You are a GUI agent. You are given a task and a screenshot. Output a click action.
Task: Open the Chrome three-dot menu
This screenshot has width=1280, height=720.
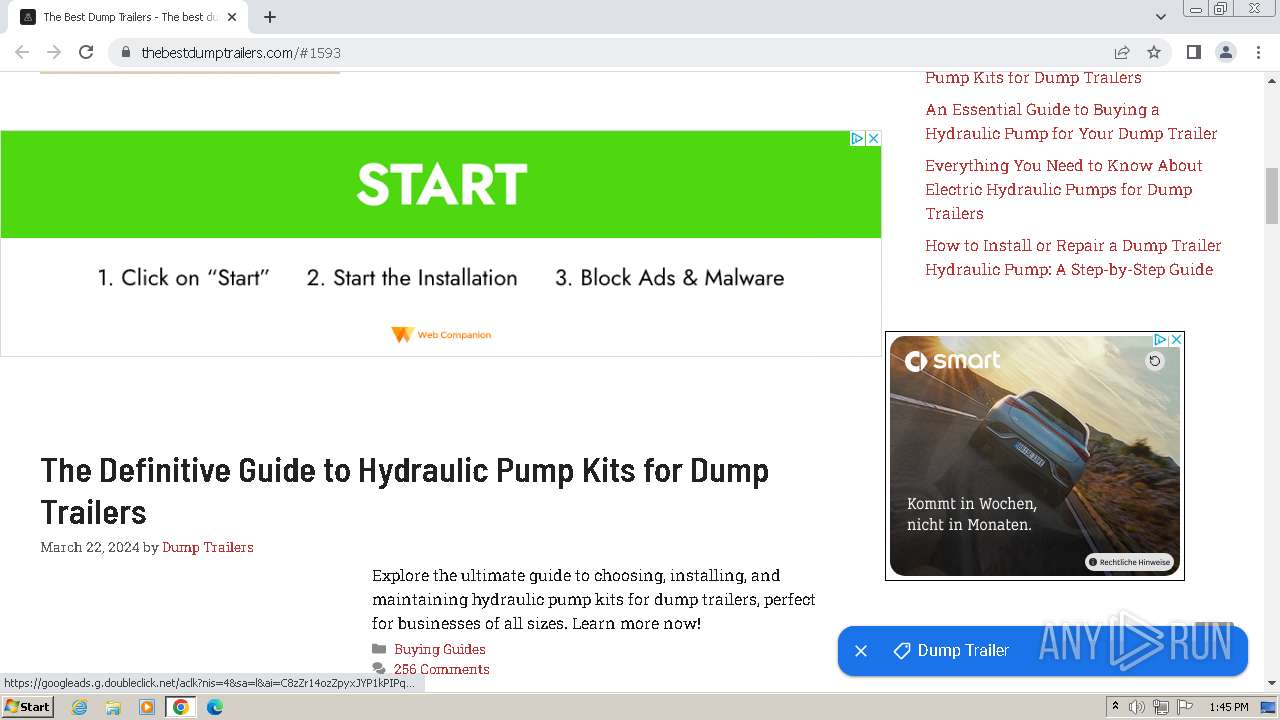coord(1258,52)
